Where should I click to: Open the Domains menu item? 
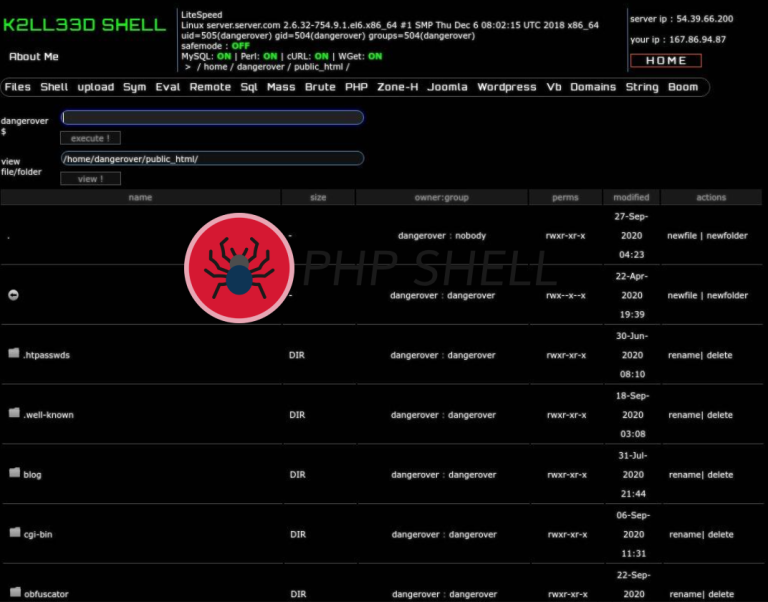pyautogui.click(x=593, y=87)
